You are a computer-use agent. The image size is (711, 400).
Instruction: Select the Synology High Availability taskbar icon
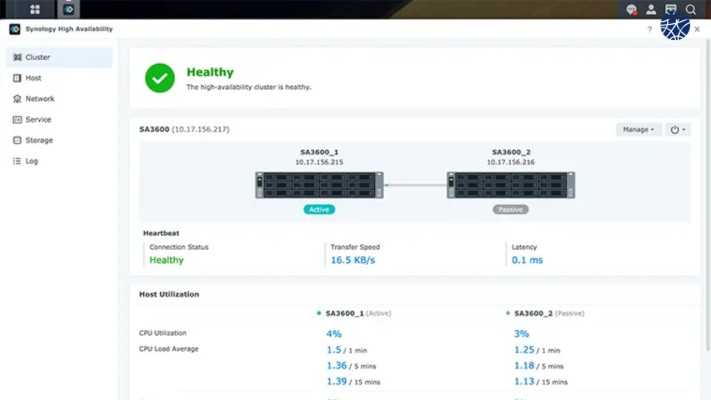(68, 9)
